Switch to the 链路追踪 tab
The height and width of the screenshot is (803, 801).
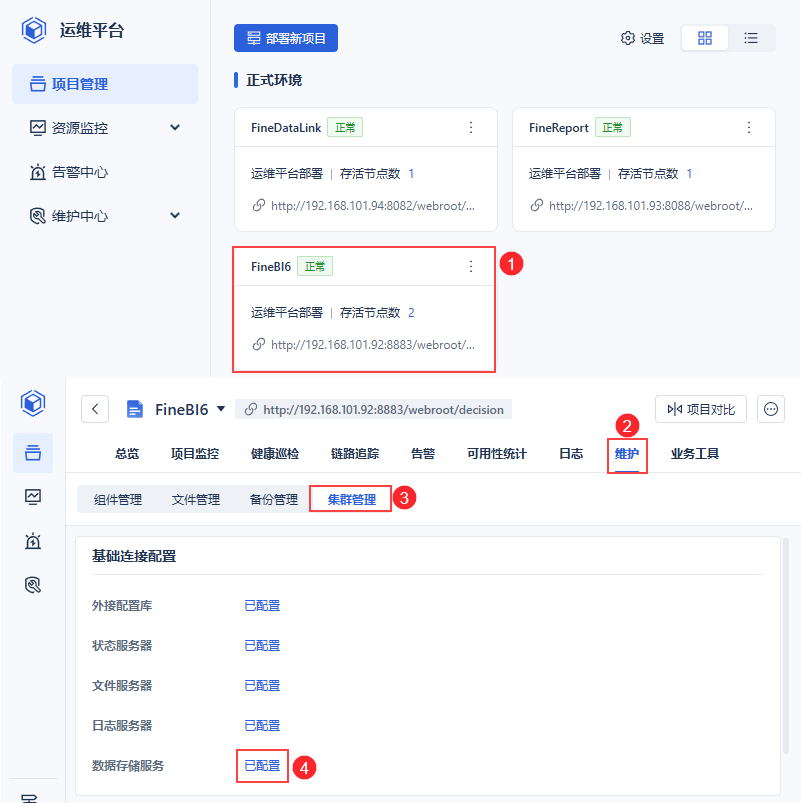point(355,454)
